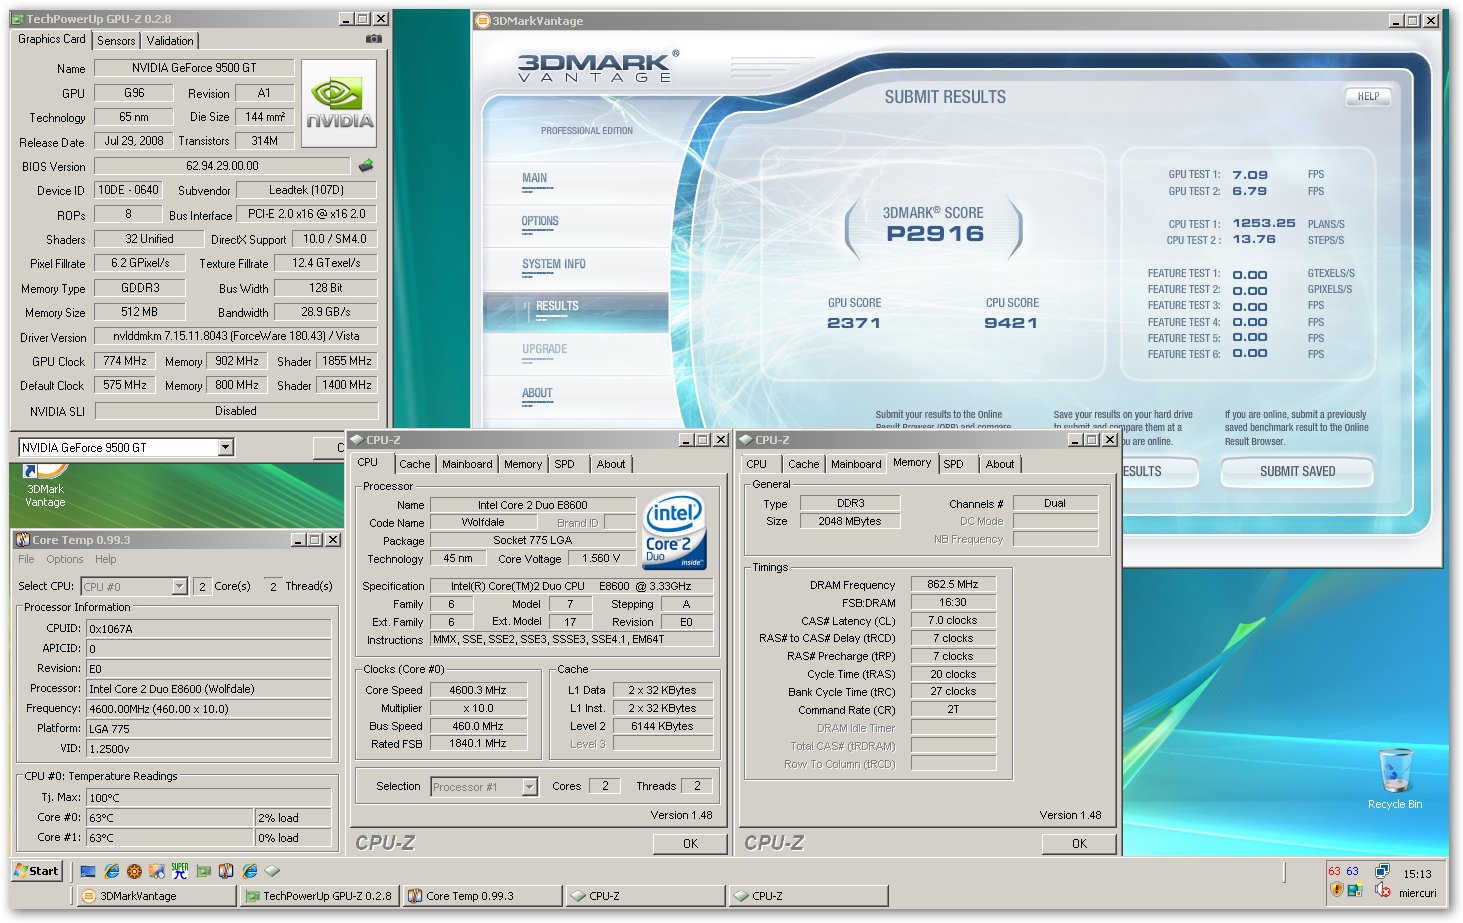This screenshot has width=1463, height=923.
Task: Click the Tj. Max value 100°C in Core Temp
Action: click(208, 798)
